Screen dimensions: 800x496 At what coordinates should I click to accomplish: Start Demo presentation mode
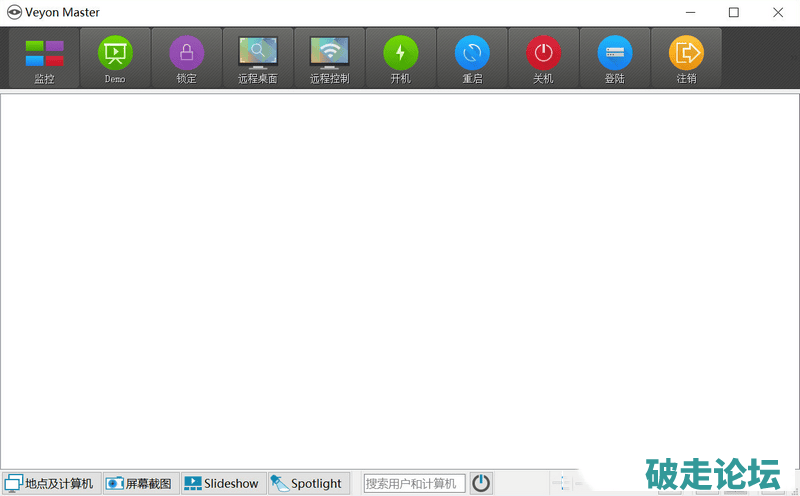point(115,58)
